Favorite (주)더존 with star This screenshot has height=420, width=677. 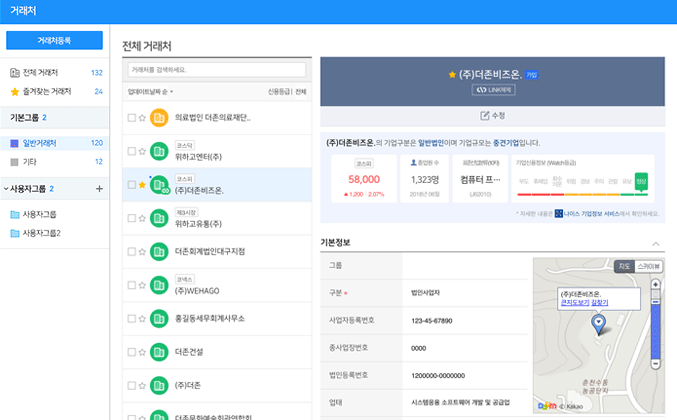[x=142, y=385]
